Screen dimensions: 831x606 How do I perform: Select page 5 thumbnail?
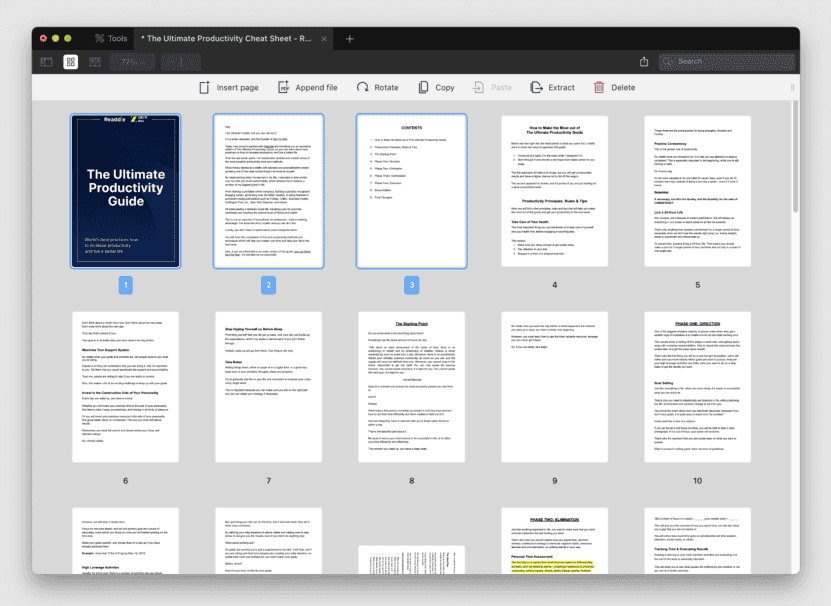697,191
